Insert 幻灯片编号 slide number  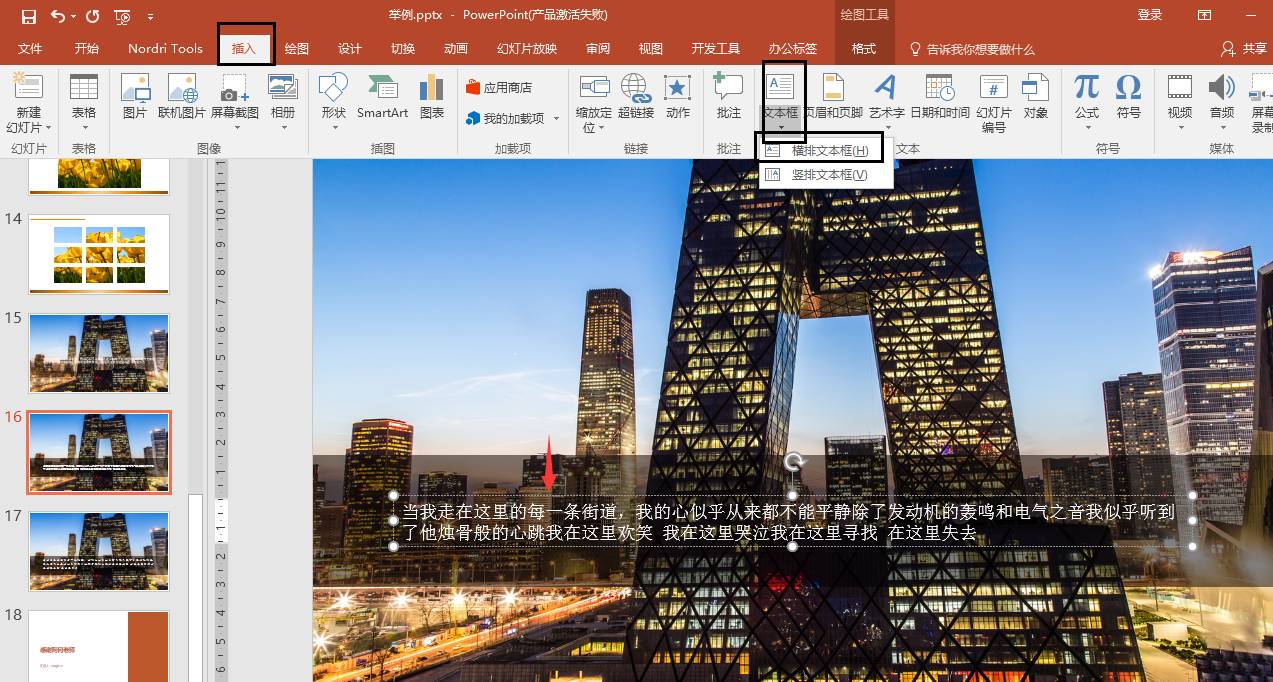click(994, 103)
